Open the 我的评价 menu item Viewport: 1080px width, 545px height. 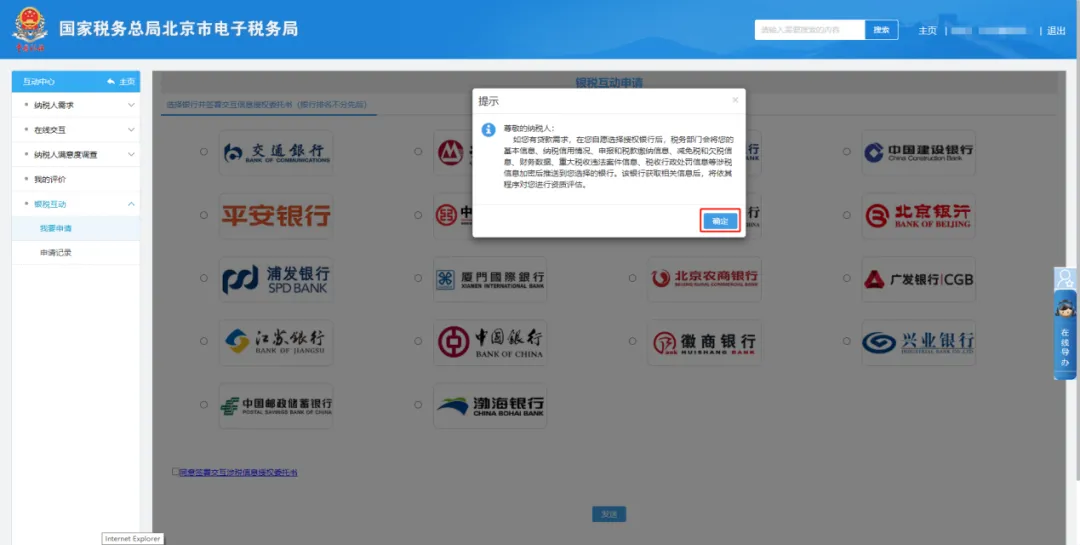point(76,179)
